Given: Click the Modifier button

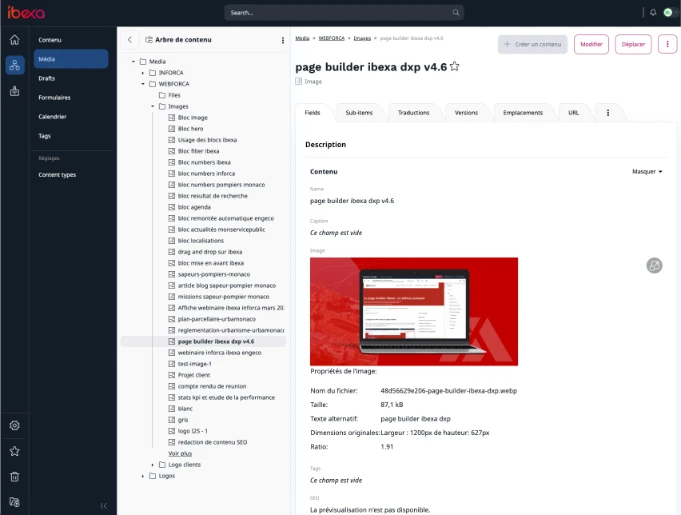Looking at the screenshot, I should point(591,44).
